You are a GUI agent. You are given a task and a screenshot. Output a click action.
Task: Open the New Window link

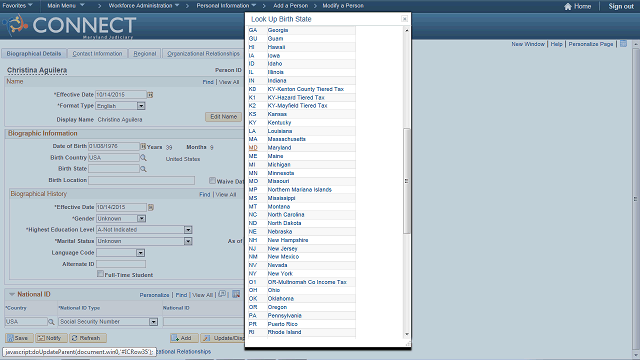tap(528, 44)
